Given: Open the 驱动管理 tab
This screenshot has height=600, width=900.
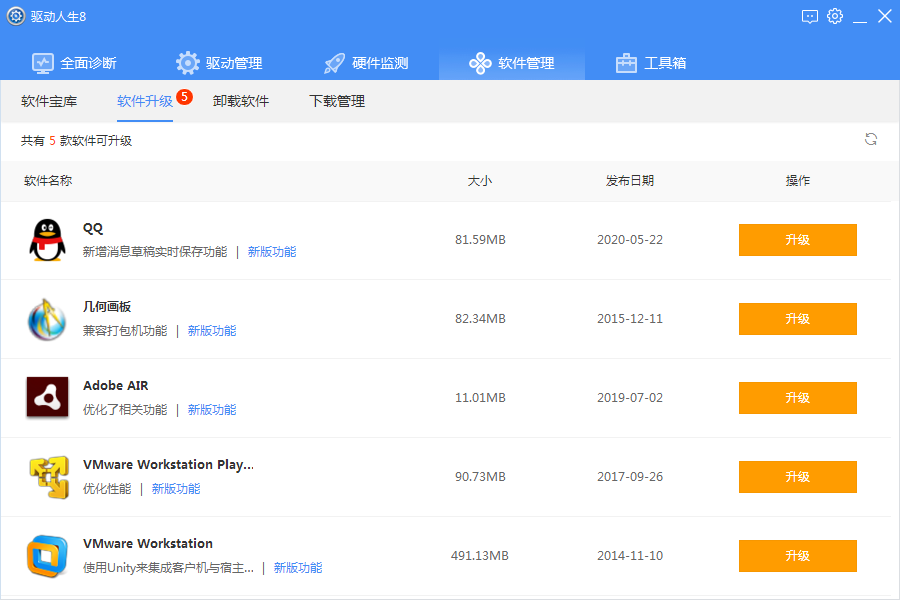Looking at the screenshot, I should tap(219, 63).
